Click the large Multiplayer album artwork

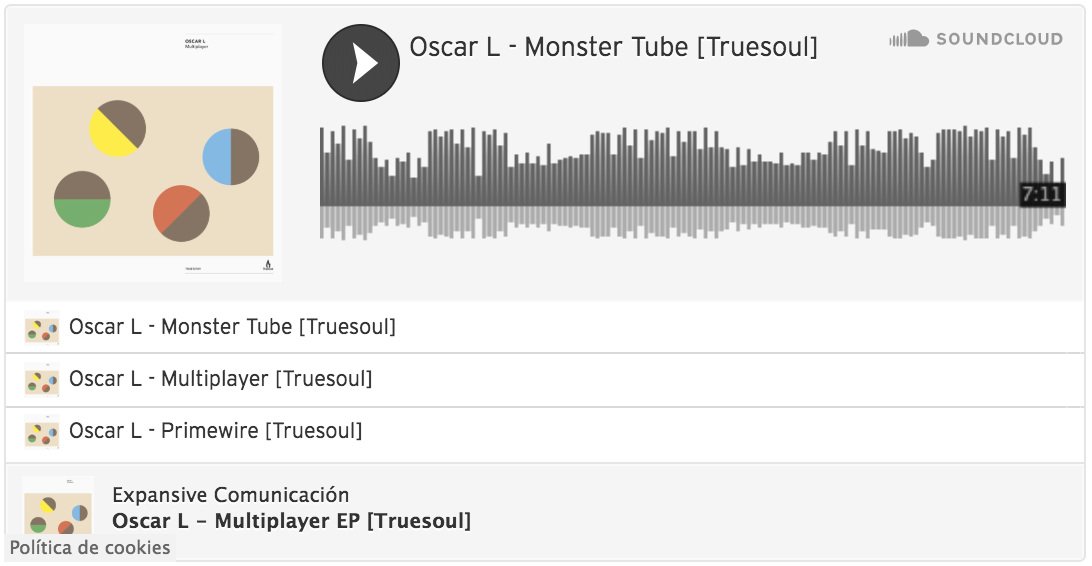pos(153,153)
